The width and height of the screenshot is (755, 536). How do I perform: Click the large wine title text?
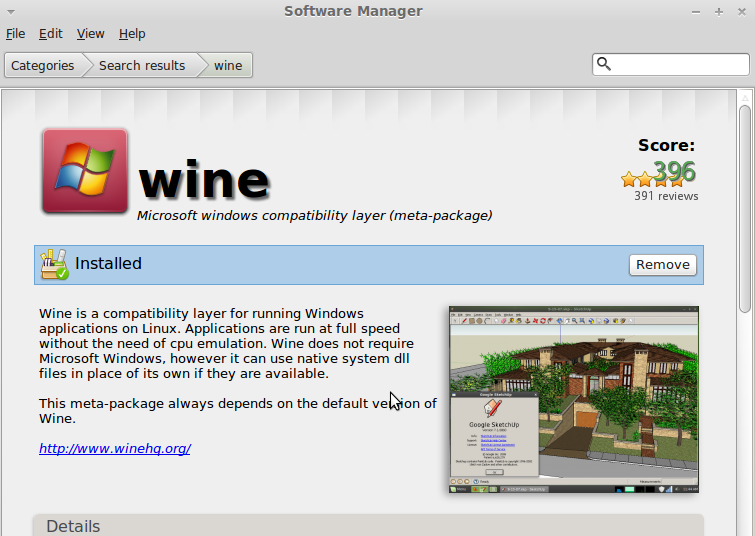tap(204, 180)
